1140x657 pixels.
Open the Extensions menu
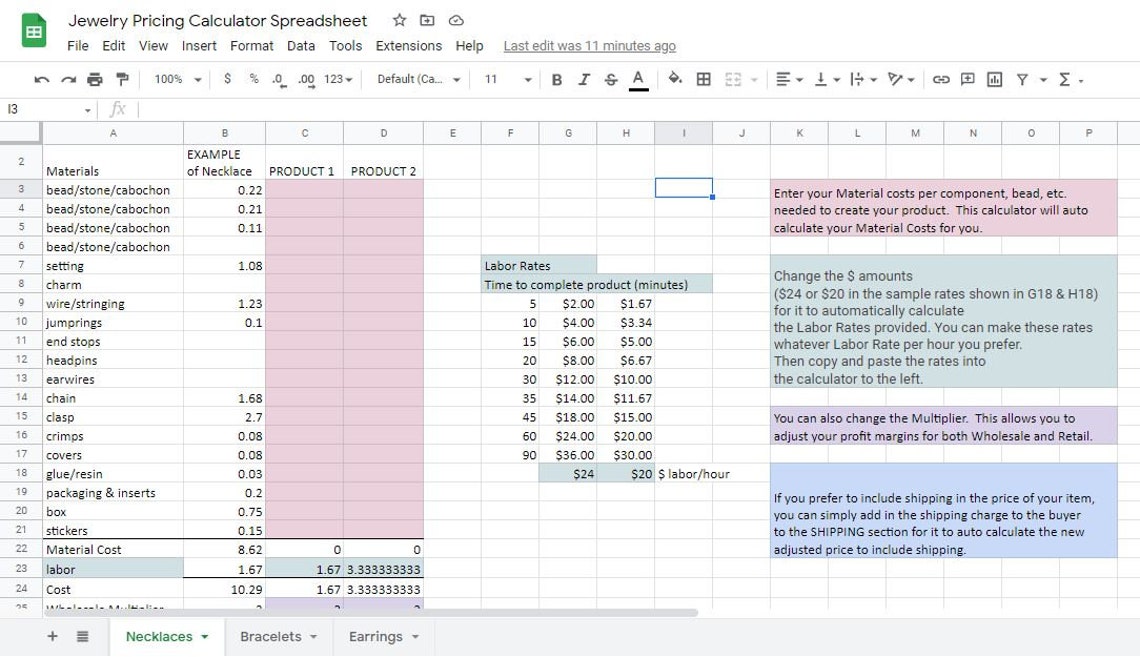click(408, 46)
